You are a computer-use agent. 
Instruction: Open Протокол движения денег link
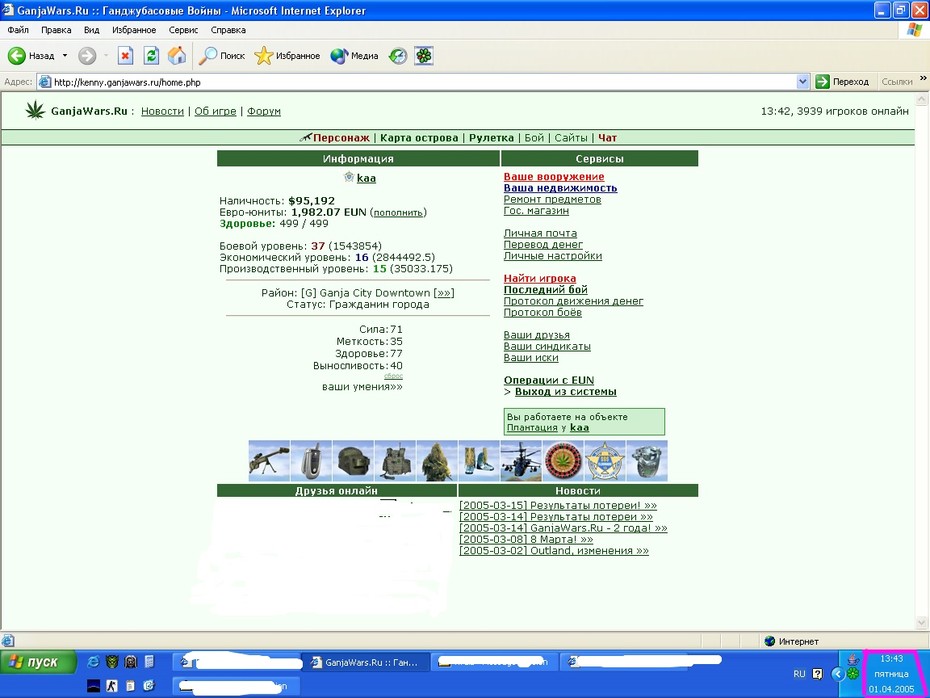[574, 301]
